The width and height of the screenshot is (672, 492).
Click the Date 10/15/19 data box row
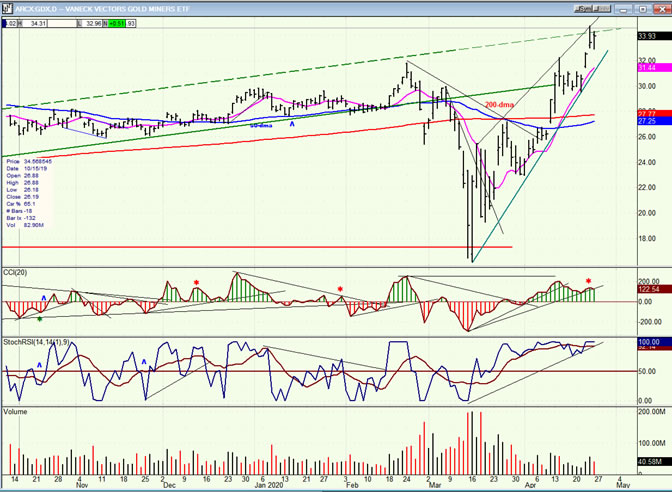[x=27, y=168]
